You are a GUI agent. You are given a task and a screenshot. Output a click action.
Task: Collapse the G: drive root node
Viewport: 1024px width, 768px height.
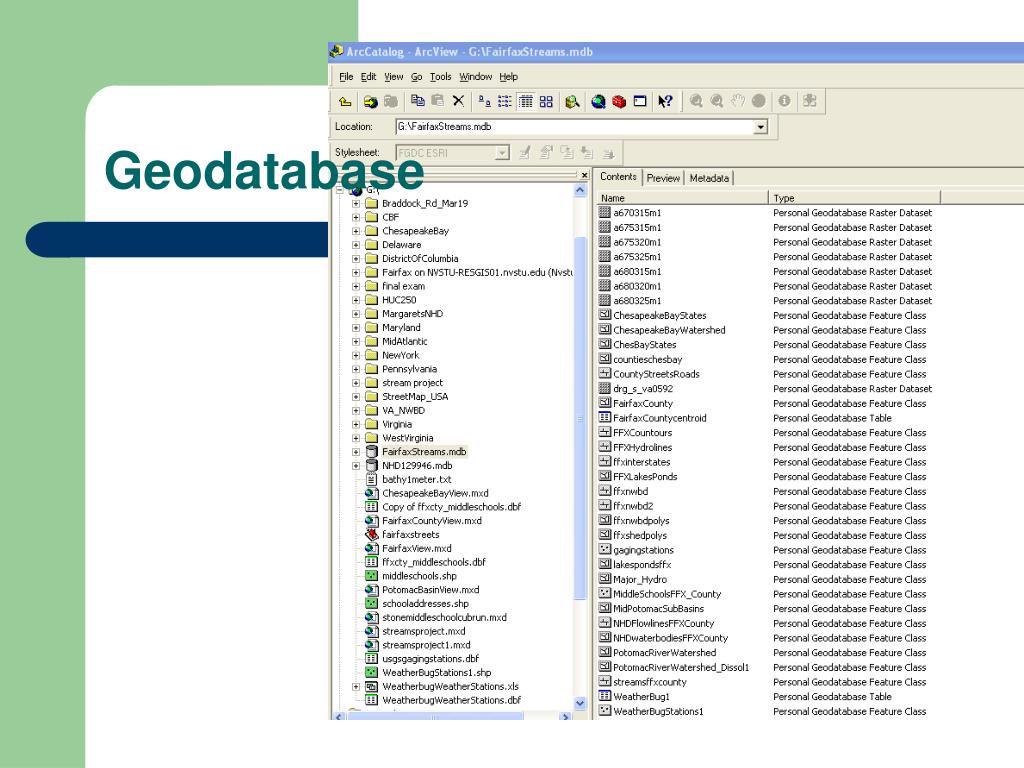click(340, 190)
